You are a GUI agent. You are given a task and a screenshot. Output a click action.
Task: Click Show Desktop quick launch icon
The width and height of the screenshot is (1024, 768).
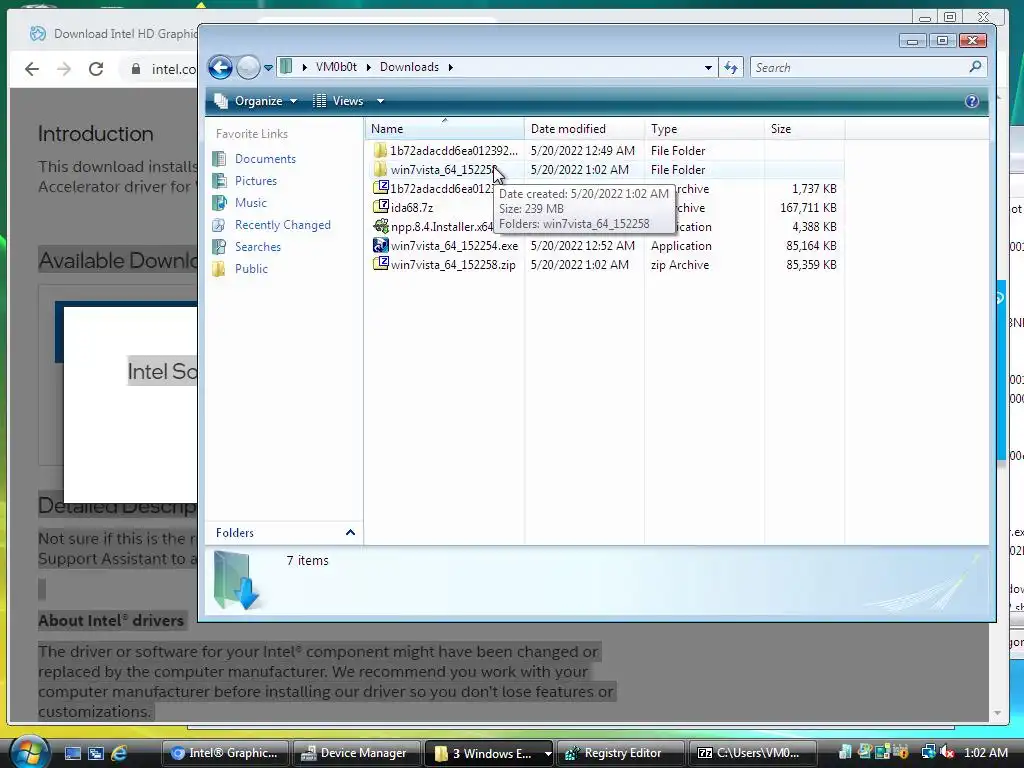tap(72, 754)
